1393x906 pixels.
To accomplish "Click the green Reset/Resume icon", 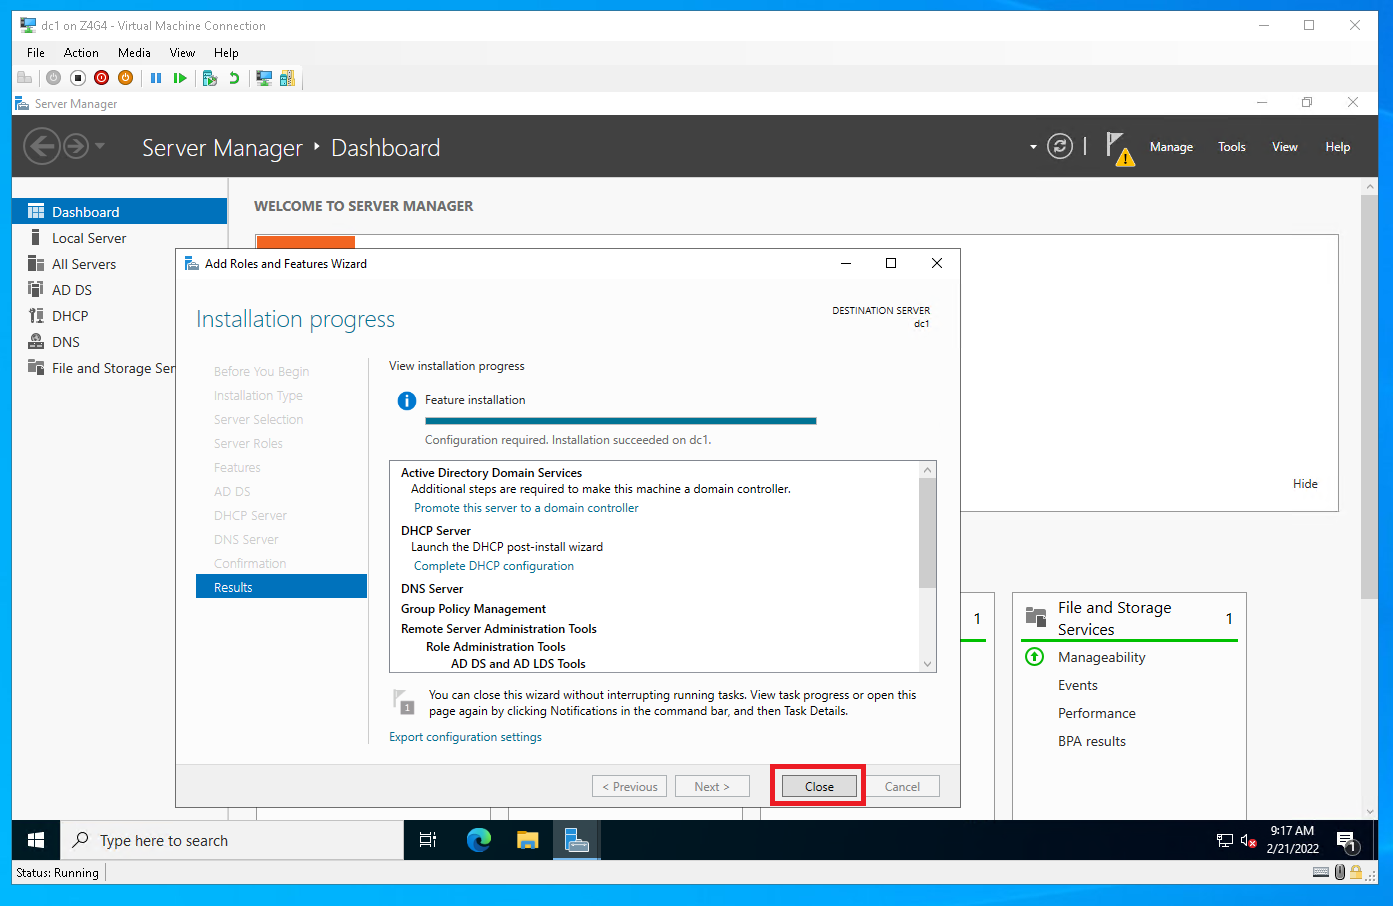I will [180, 78].
